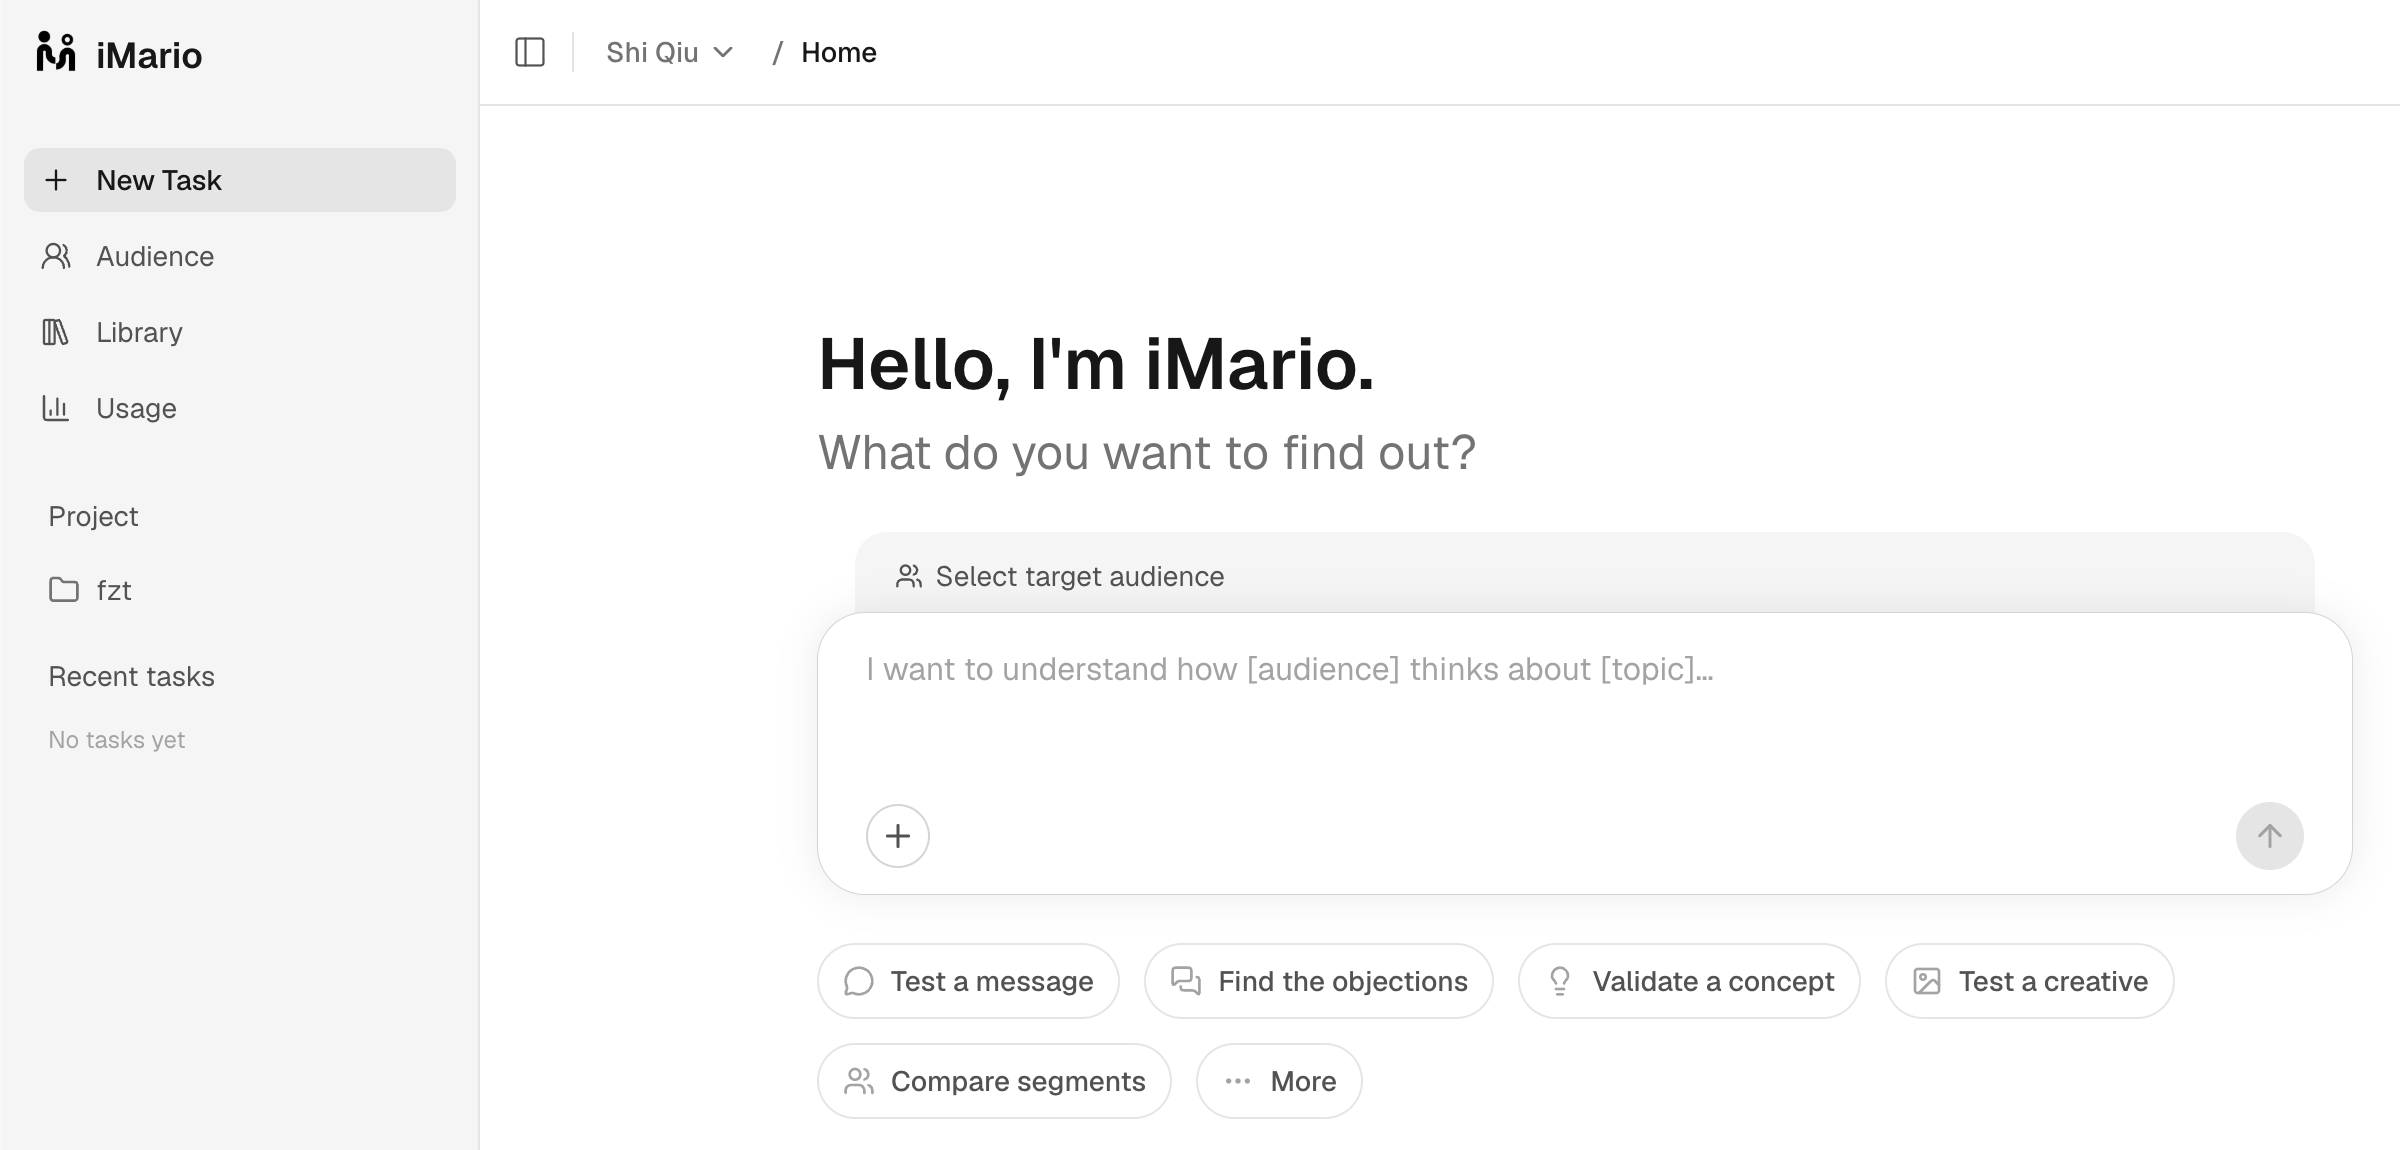Image resolution: width=2400 pixels, height=1150 pixels.
Task: Choose the Test a message suggestion
Action: (x=968, y=981)
